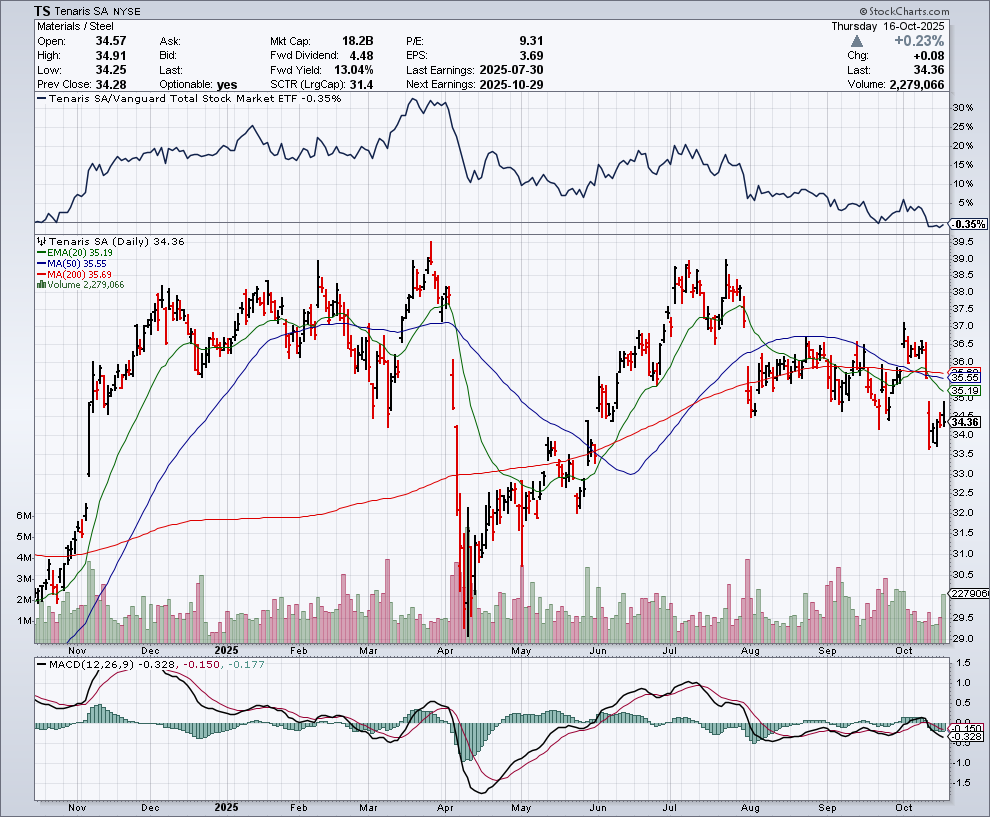Click the SCTR (LrgCap) label
990x817 pixels.
pos(303,84)
